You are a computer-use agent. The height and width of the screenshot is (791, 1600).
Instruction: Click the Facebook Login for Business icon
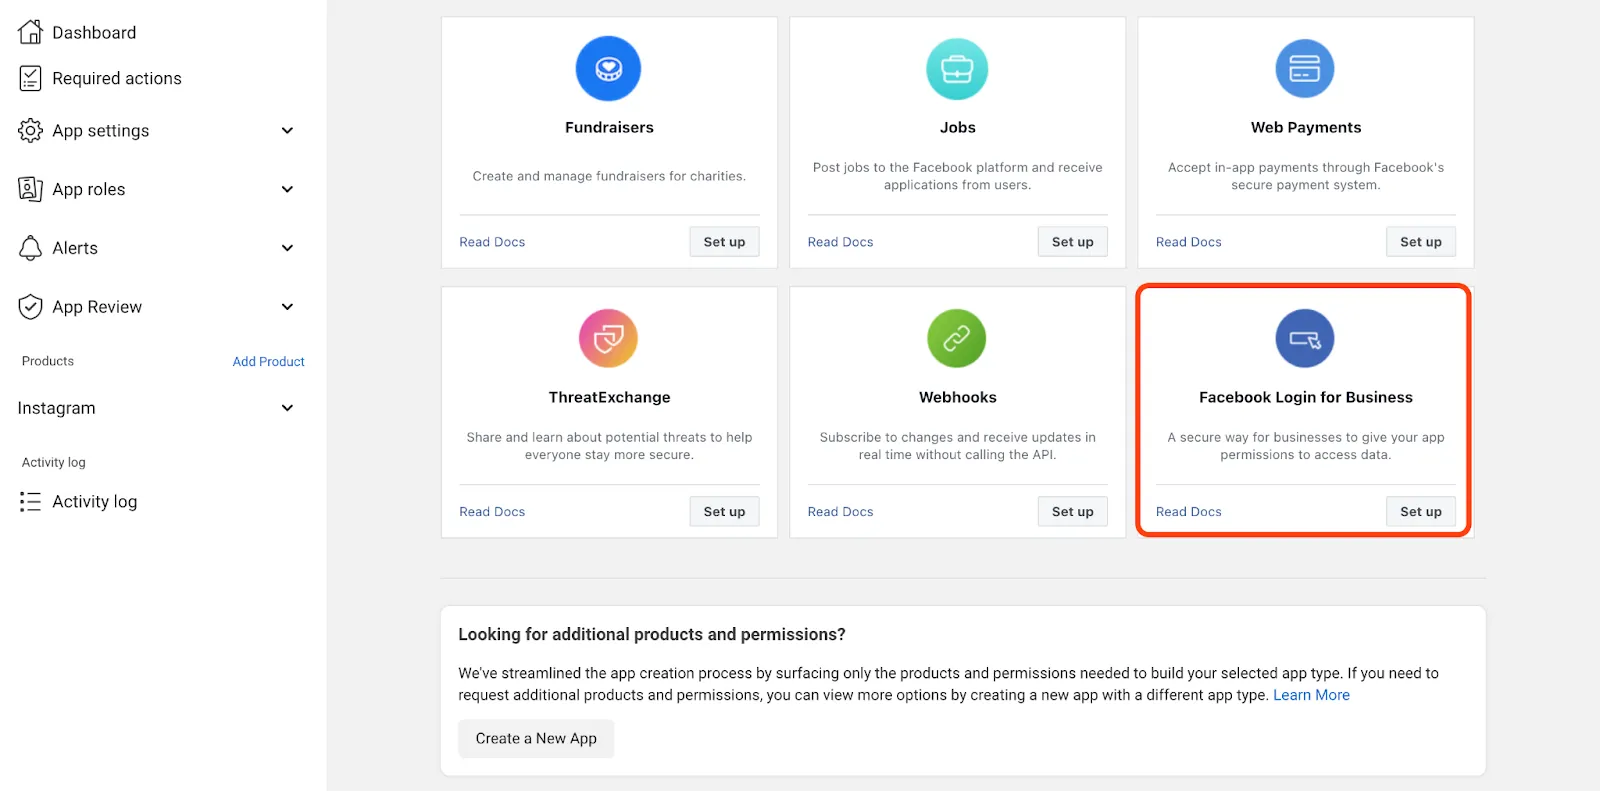[x=1305, y=338]
